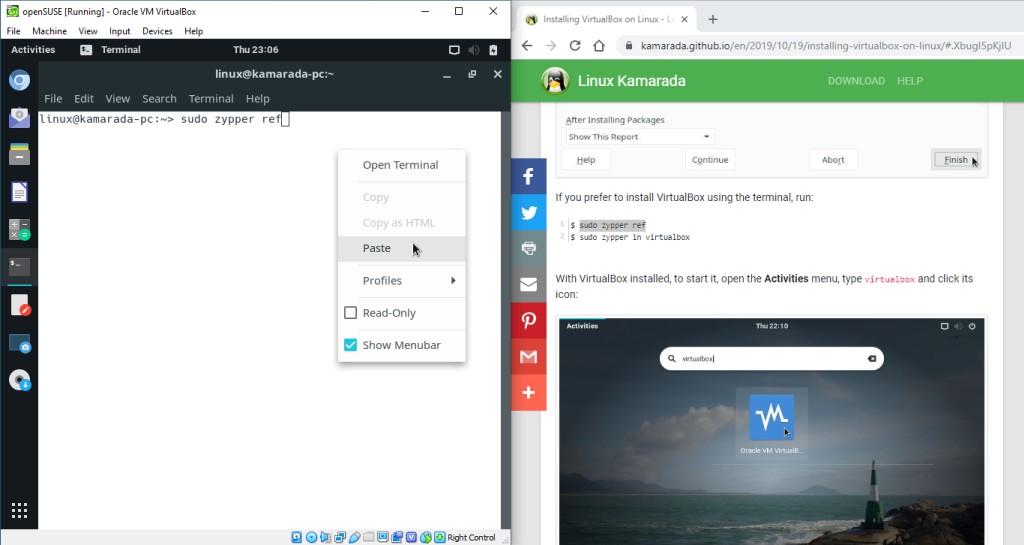Launch Chromium from the GNOME dock
The width and height of the screenshot is (1024, 545).
(19, 80)
